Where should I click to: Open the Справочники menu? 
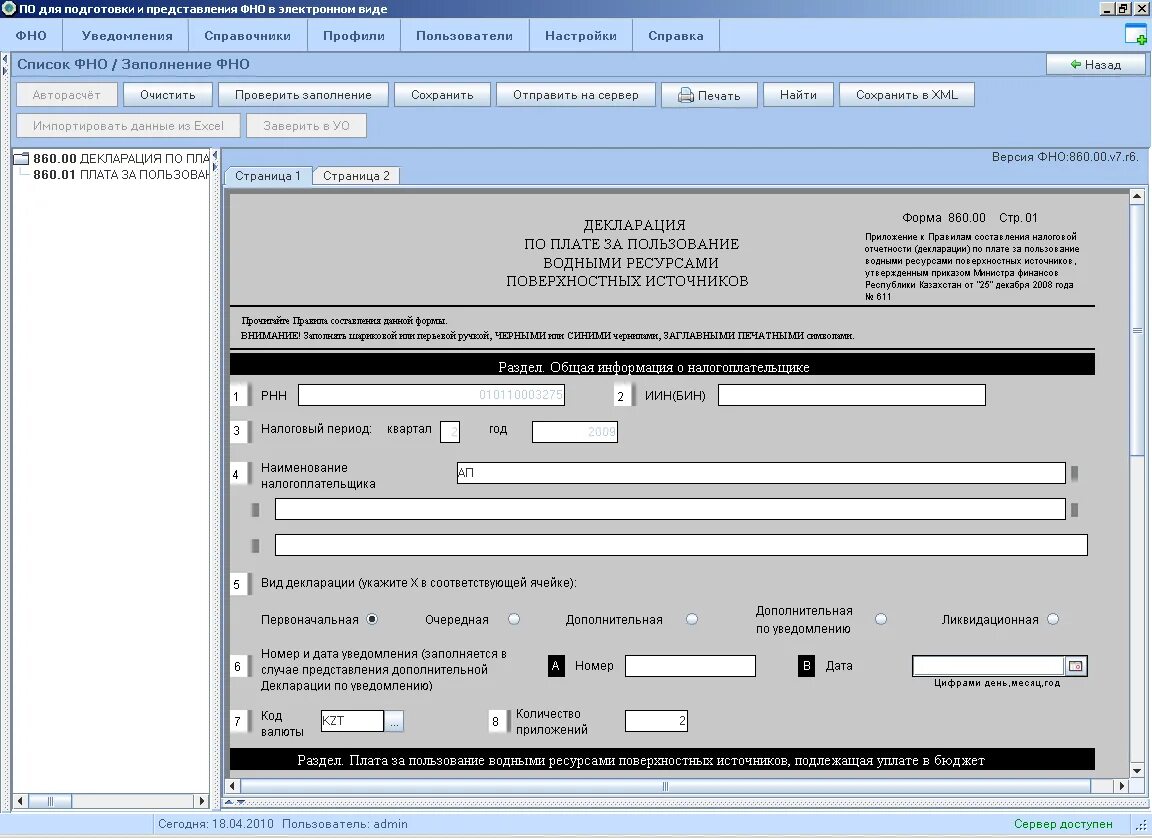[x=247, y=33]
